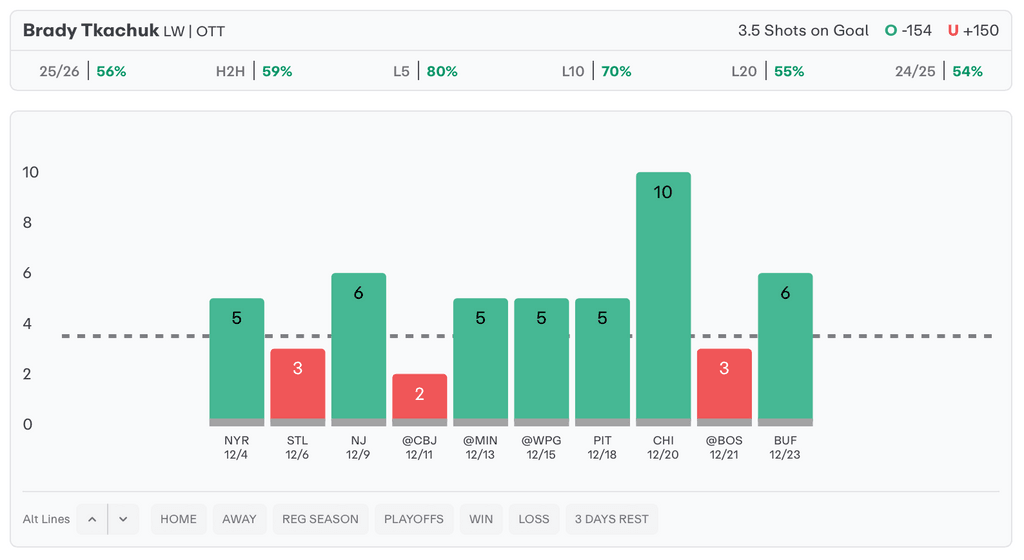The height and width of the screenshot is (560, 1024).
Task: Toggle the AWAY filter
Action: pyautogui.click(x=239, y=519)
